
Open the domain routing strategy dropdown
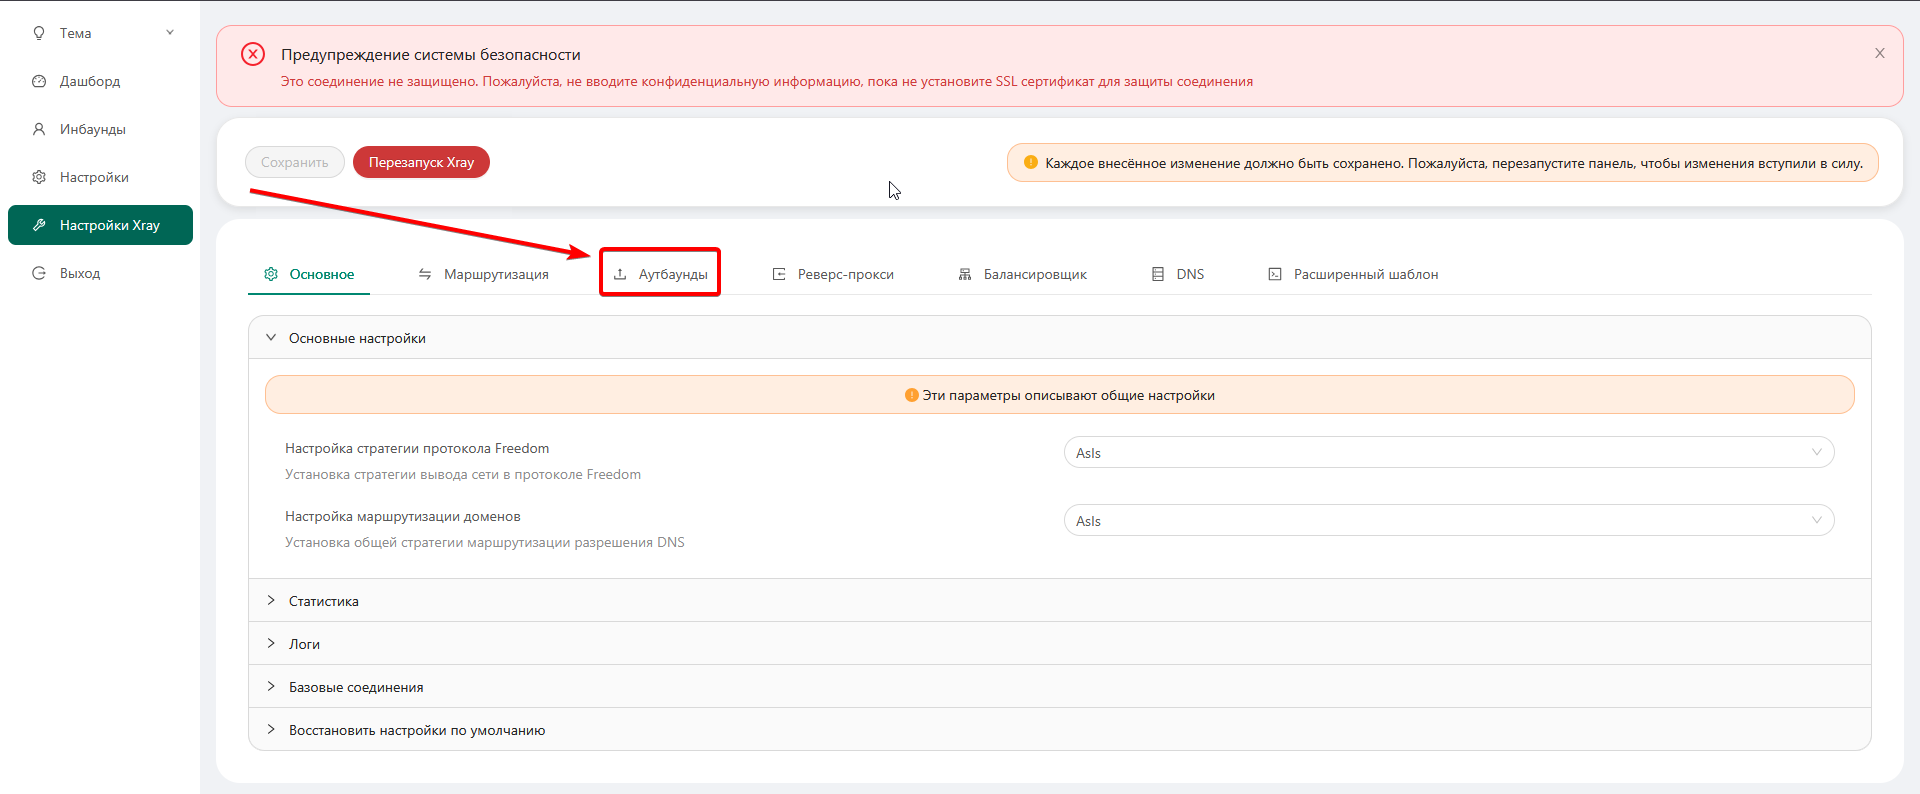tap(1448, 521)
